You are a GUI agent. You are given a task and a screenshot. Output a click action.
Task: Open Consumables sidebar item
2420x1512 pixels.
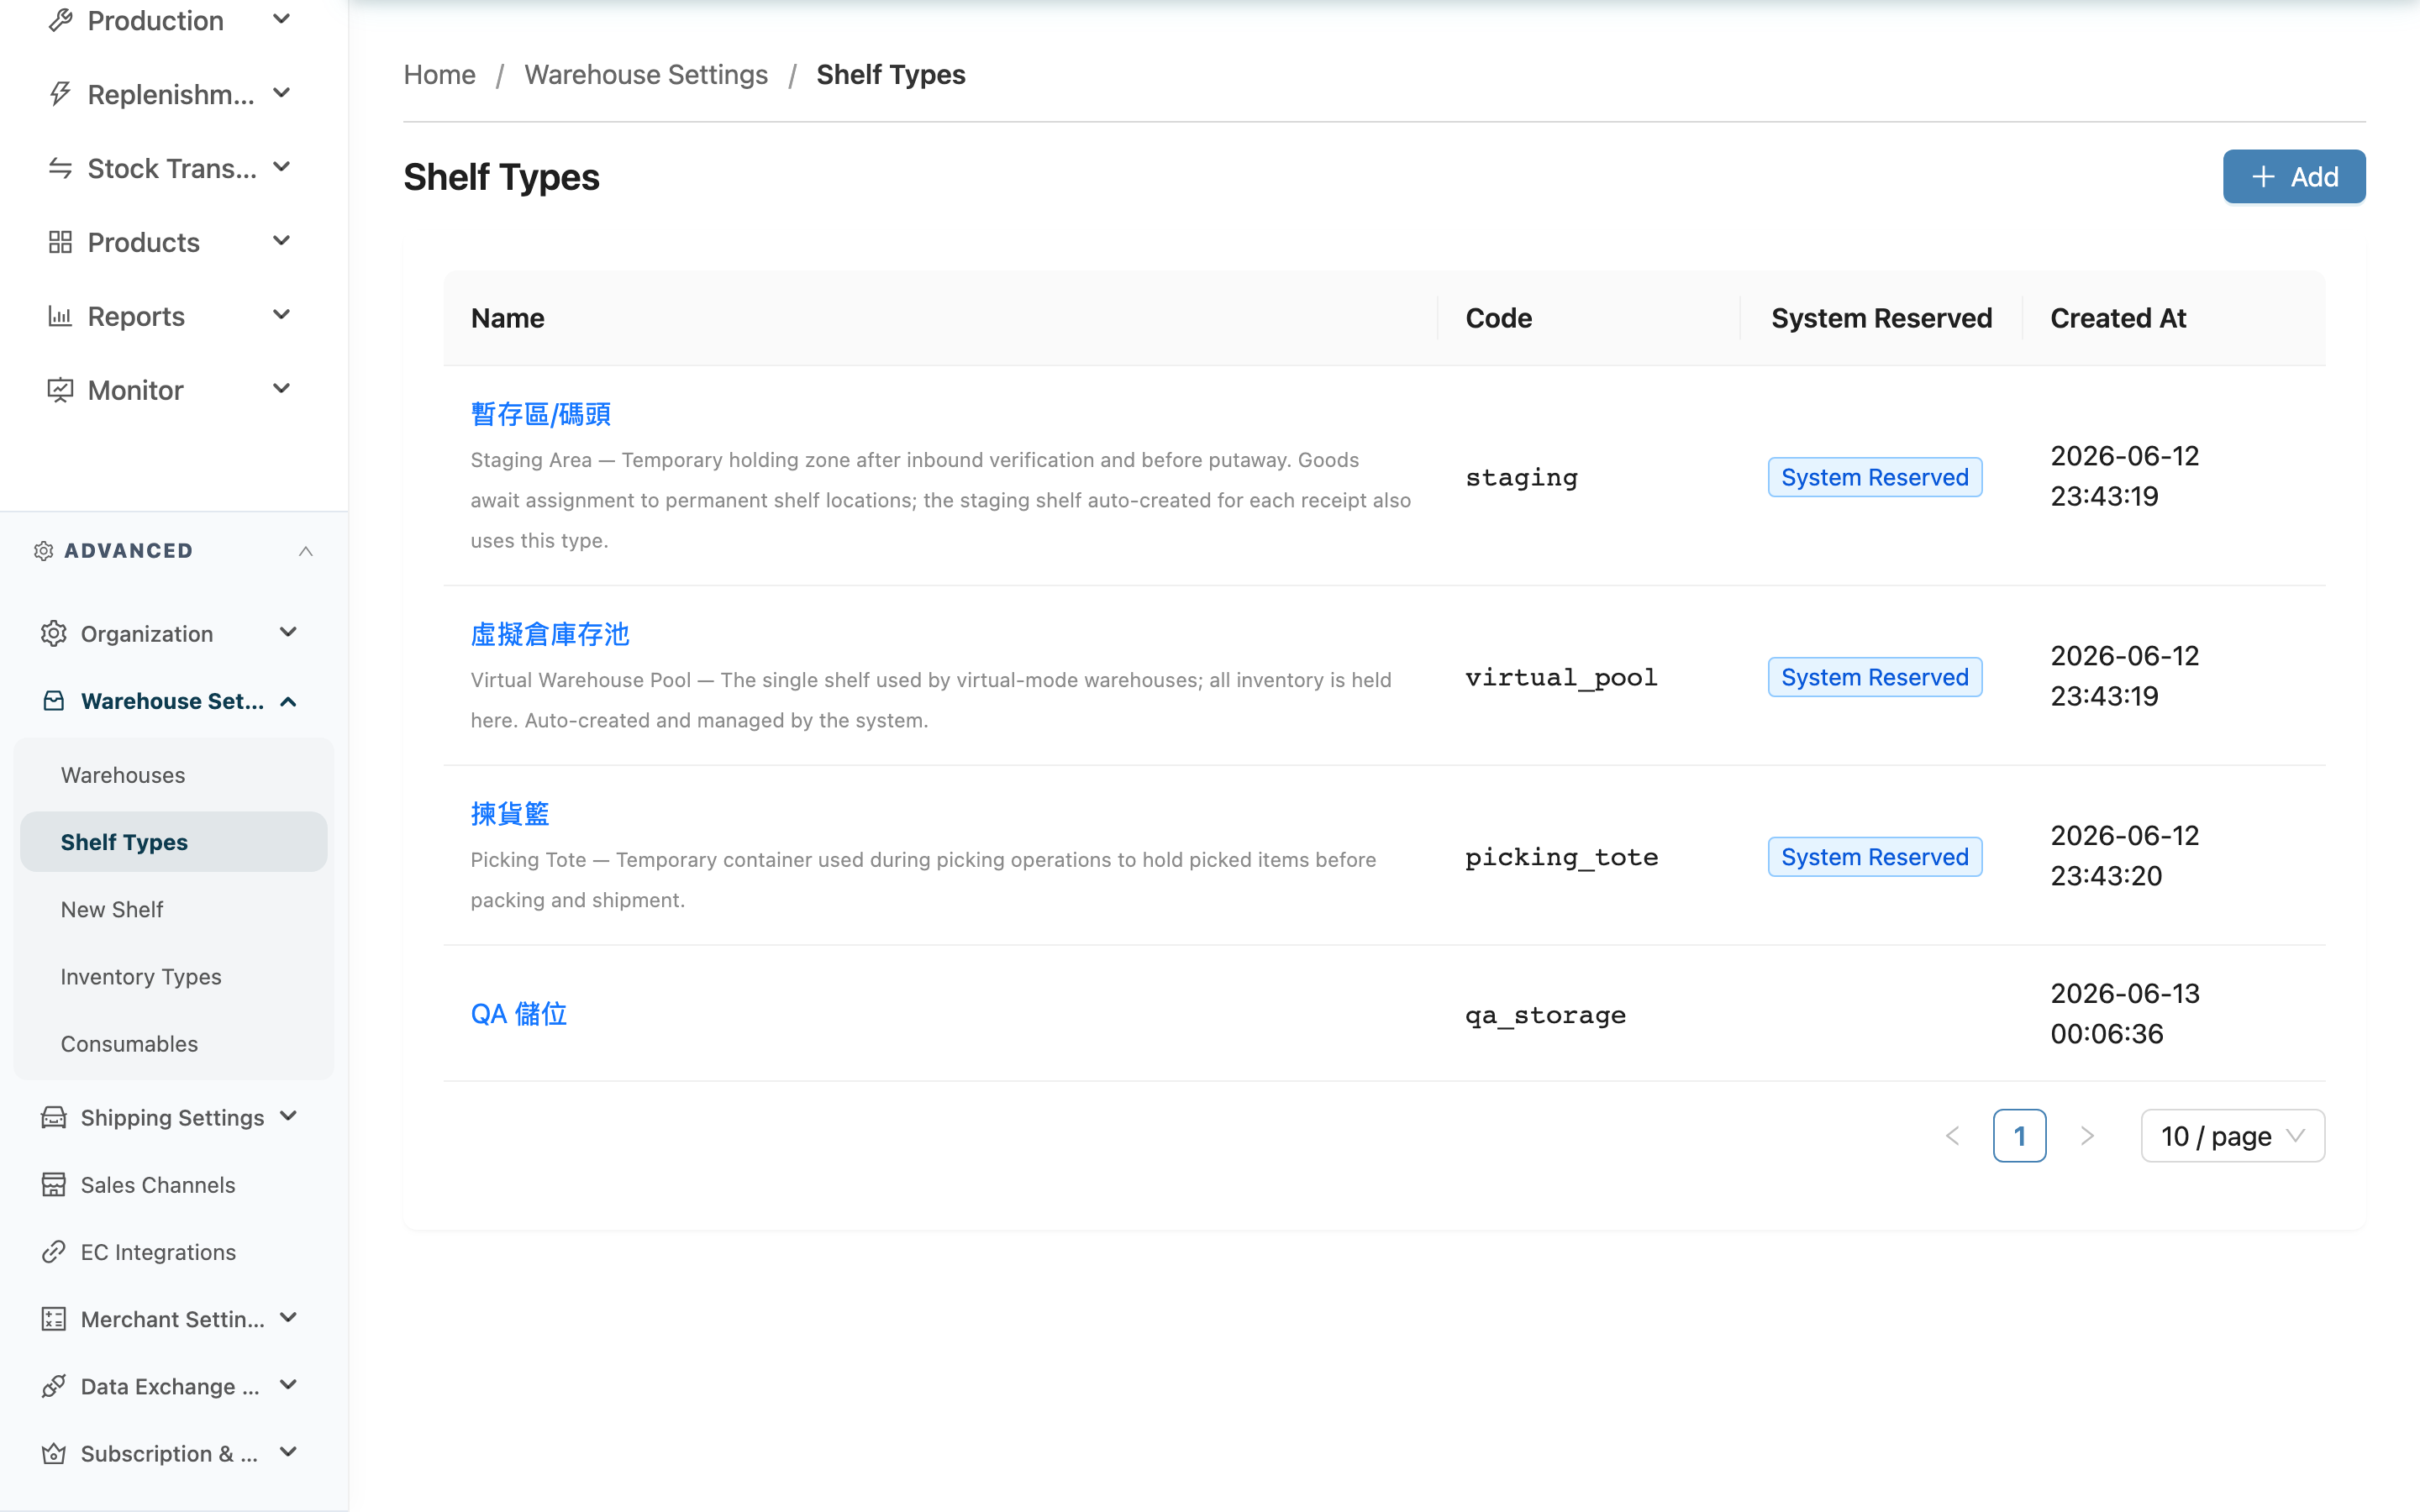click(173, 1043)
